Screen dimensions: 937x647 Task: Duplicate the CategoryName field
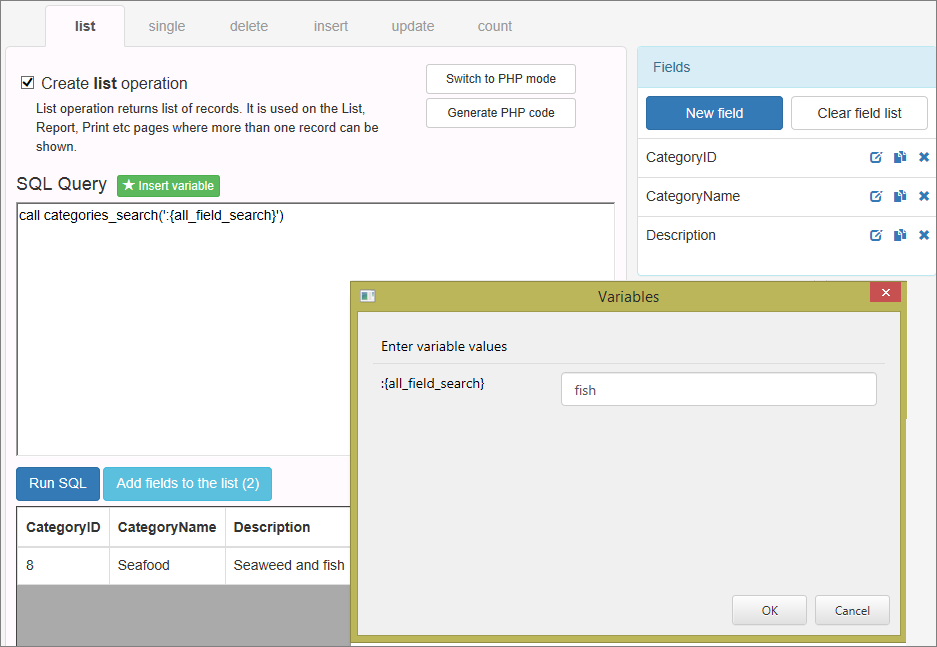click(x=899, y=196)
